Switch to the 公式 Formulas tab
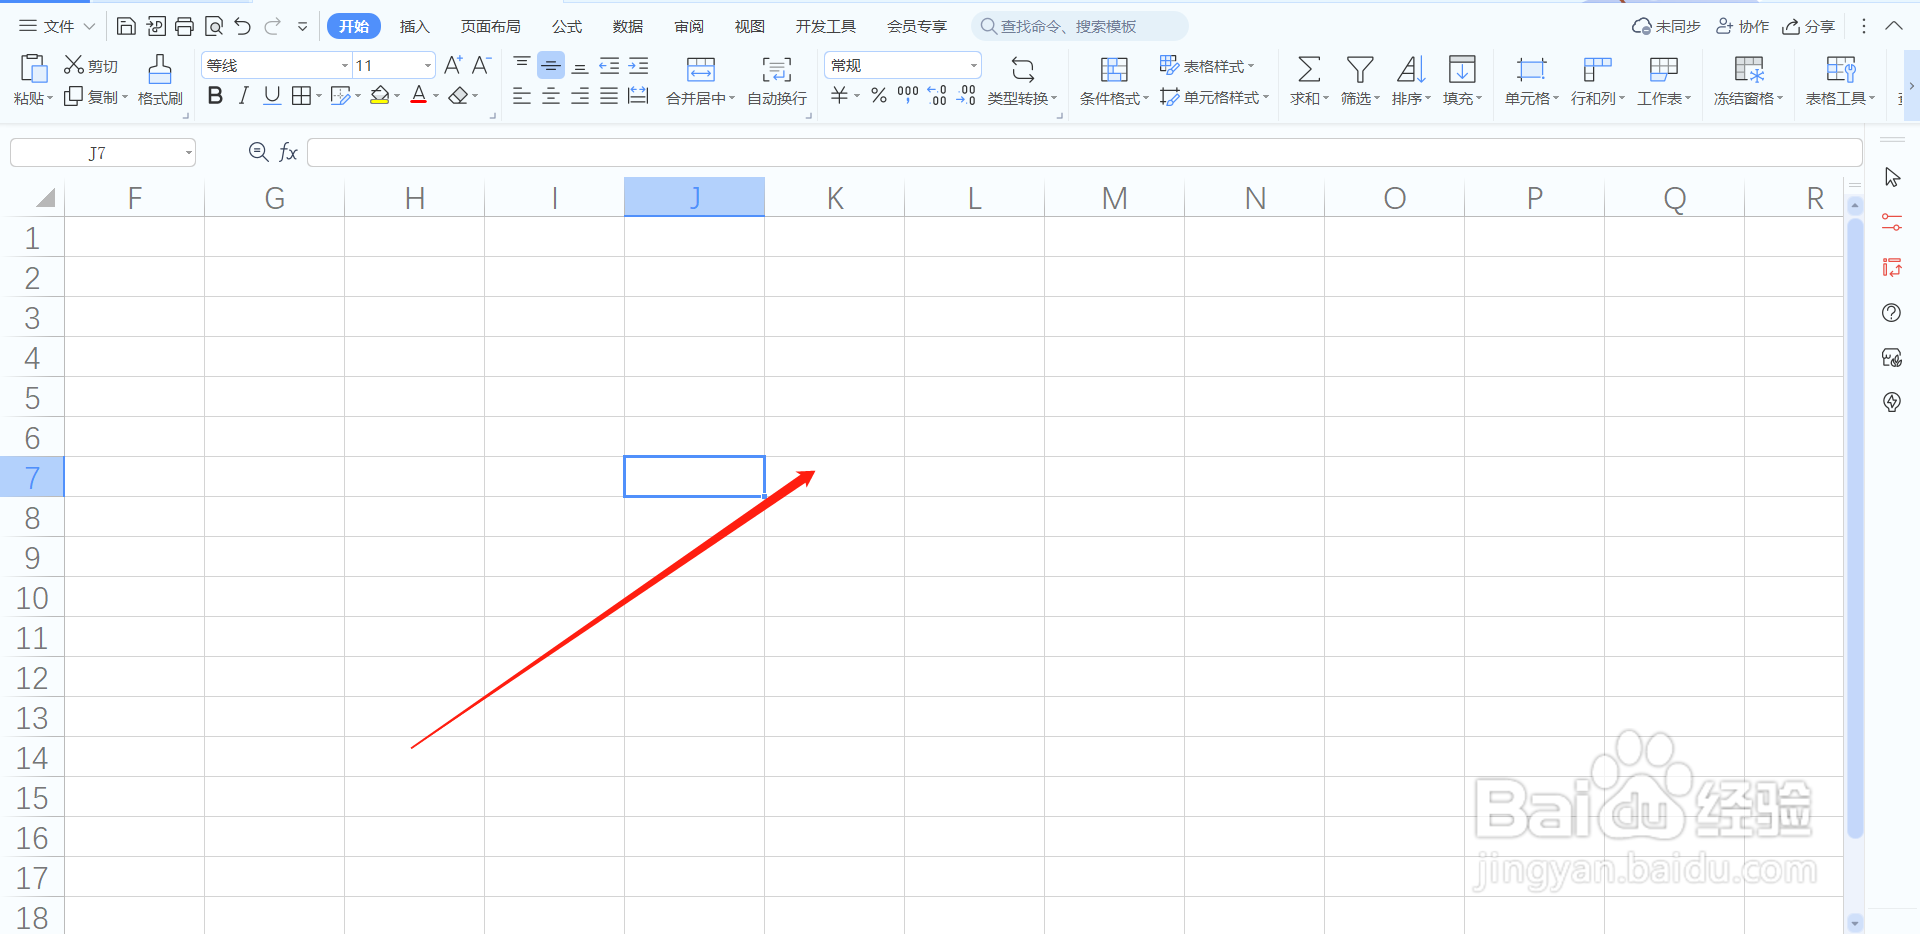The width and height of the screenshot is (1920, 934). pos(567,26)
